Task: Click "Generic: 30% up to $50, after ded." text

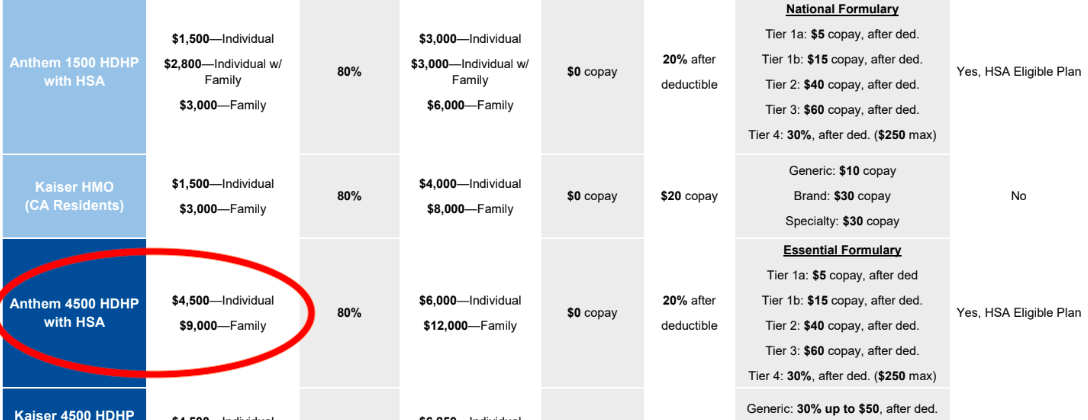Action: 842,408
